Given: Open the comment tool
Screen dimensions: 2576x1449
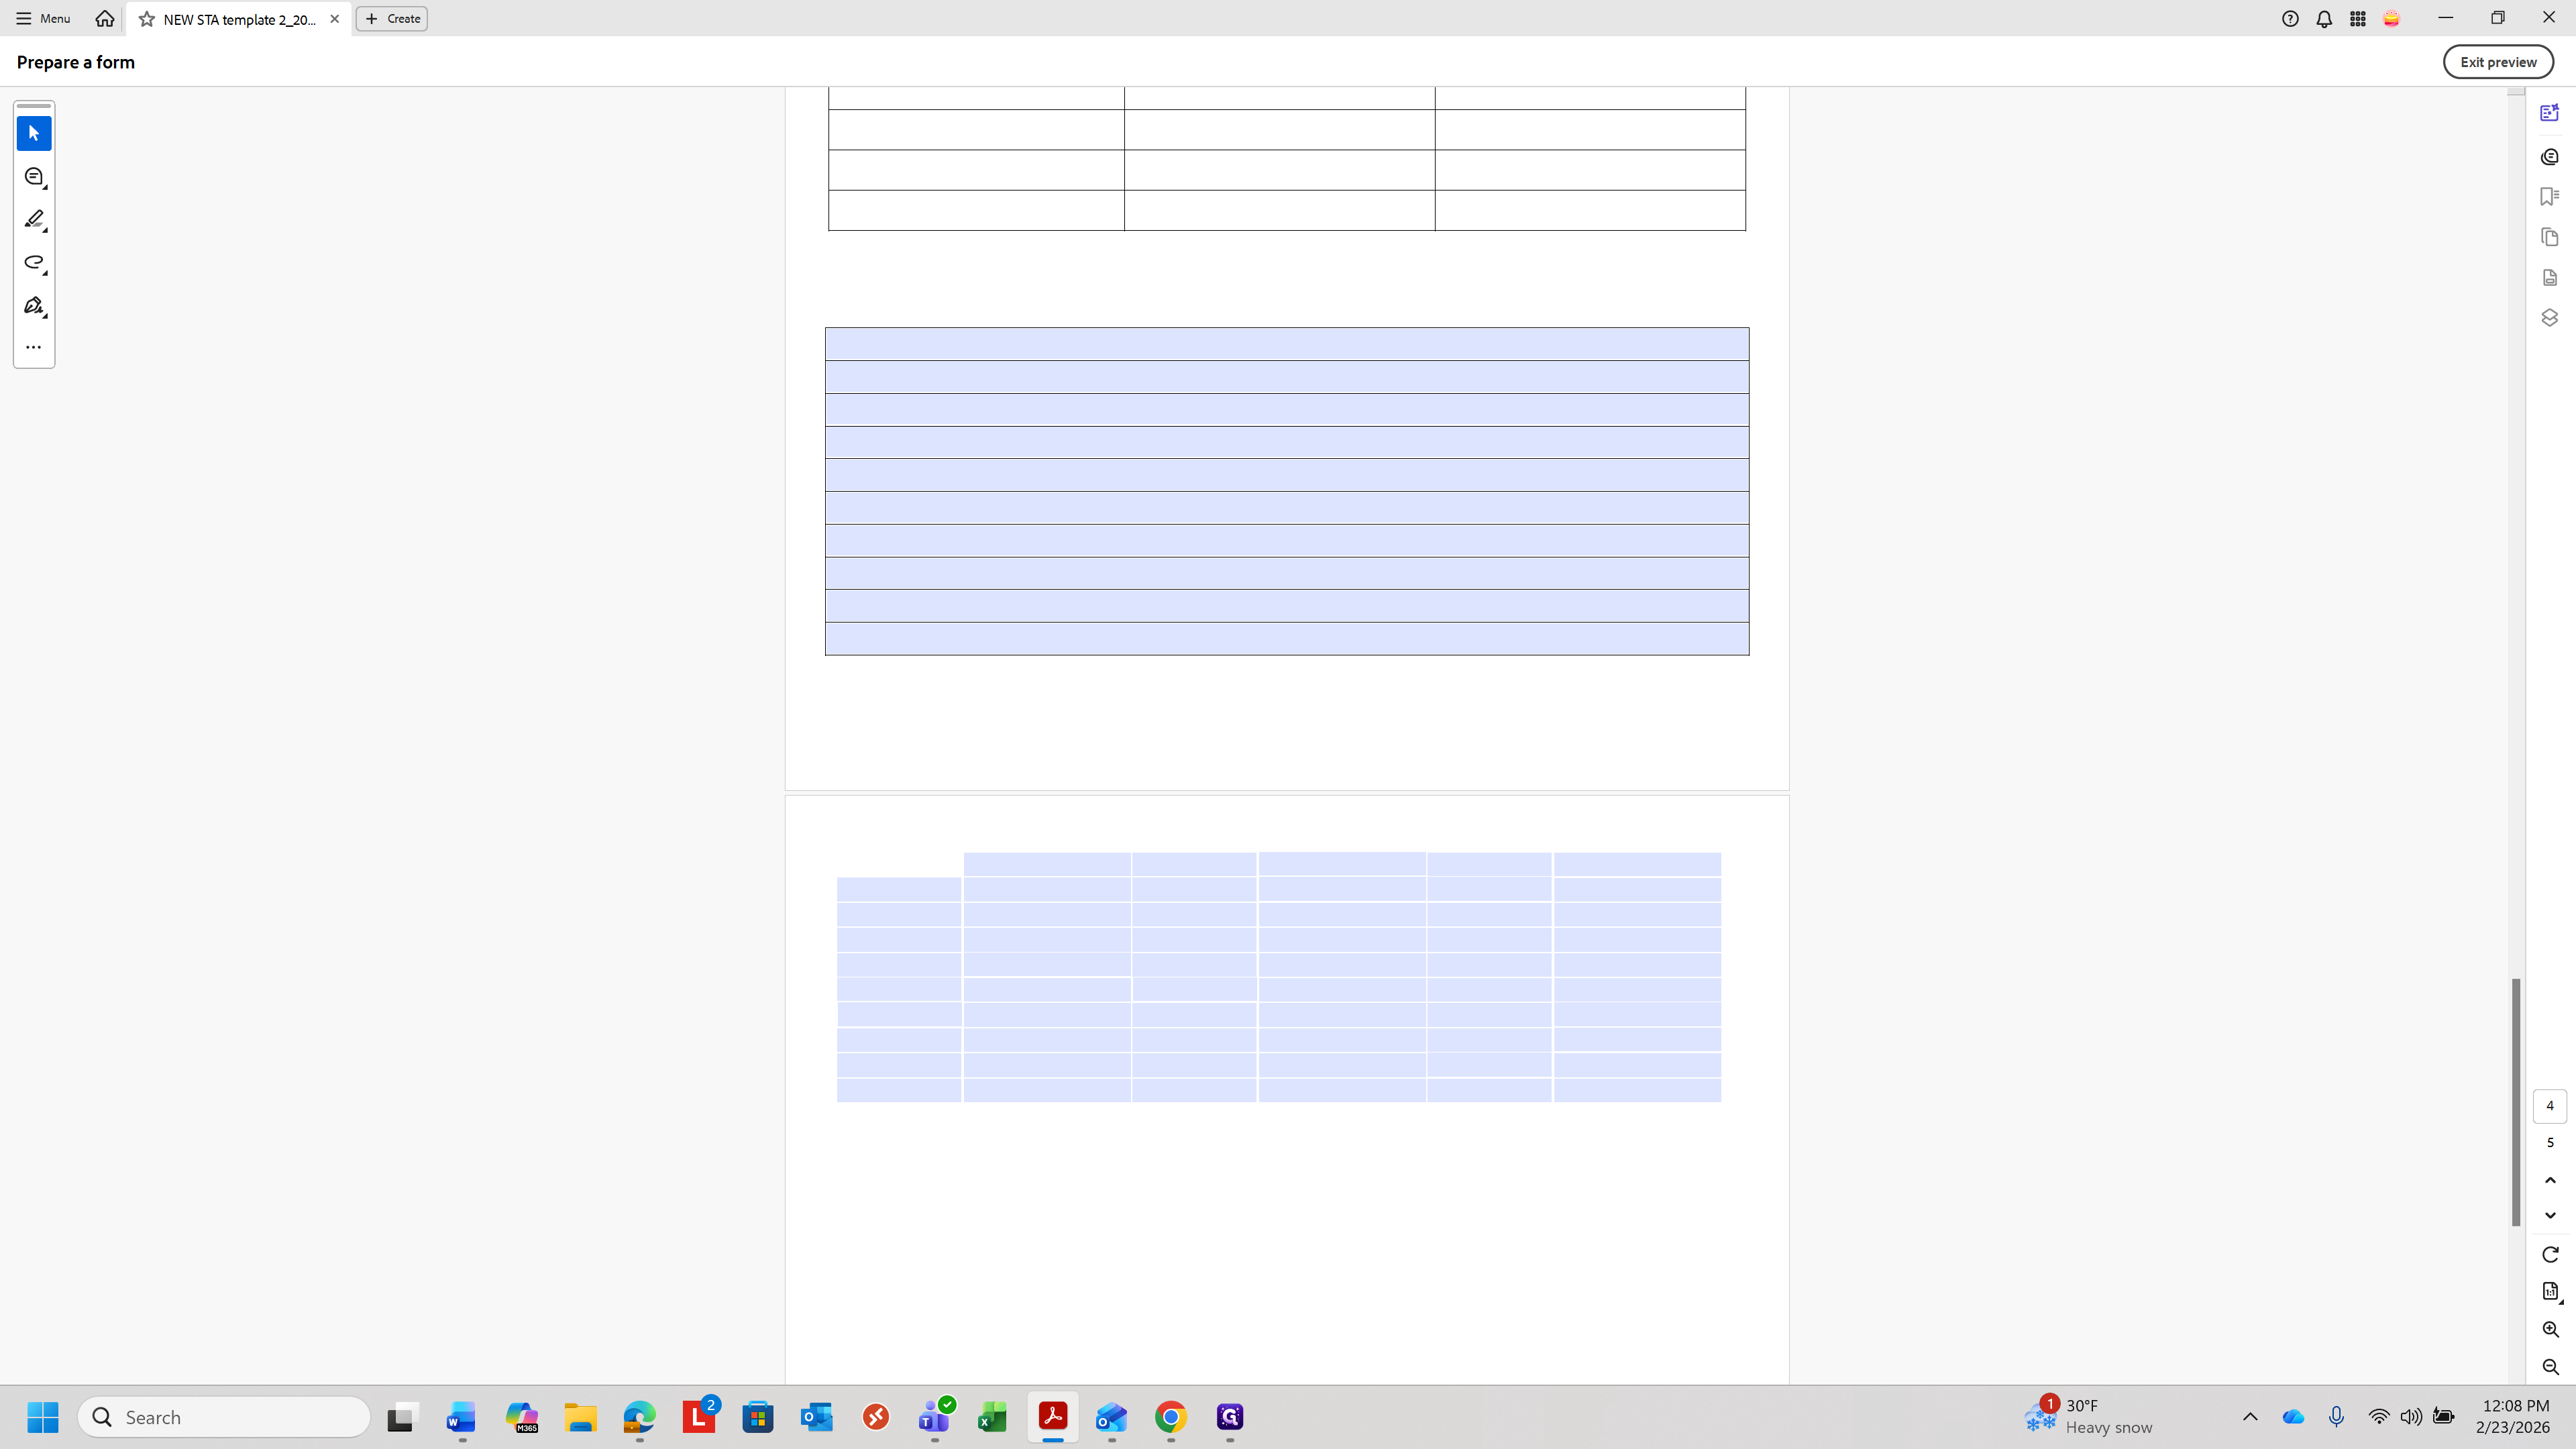Looking at the screenshot, I should [34, 177].
